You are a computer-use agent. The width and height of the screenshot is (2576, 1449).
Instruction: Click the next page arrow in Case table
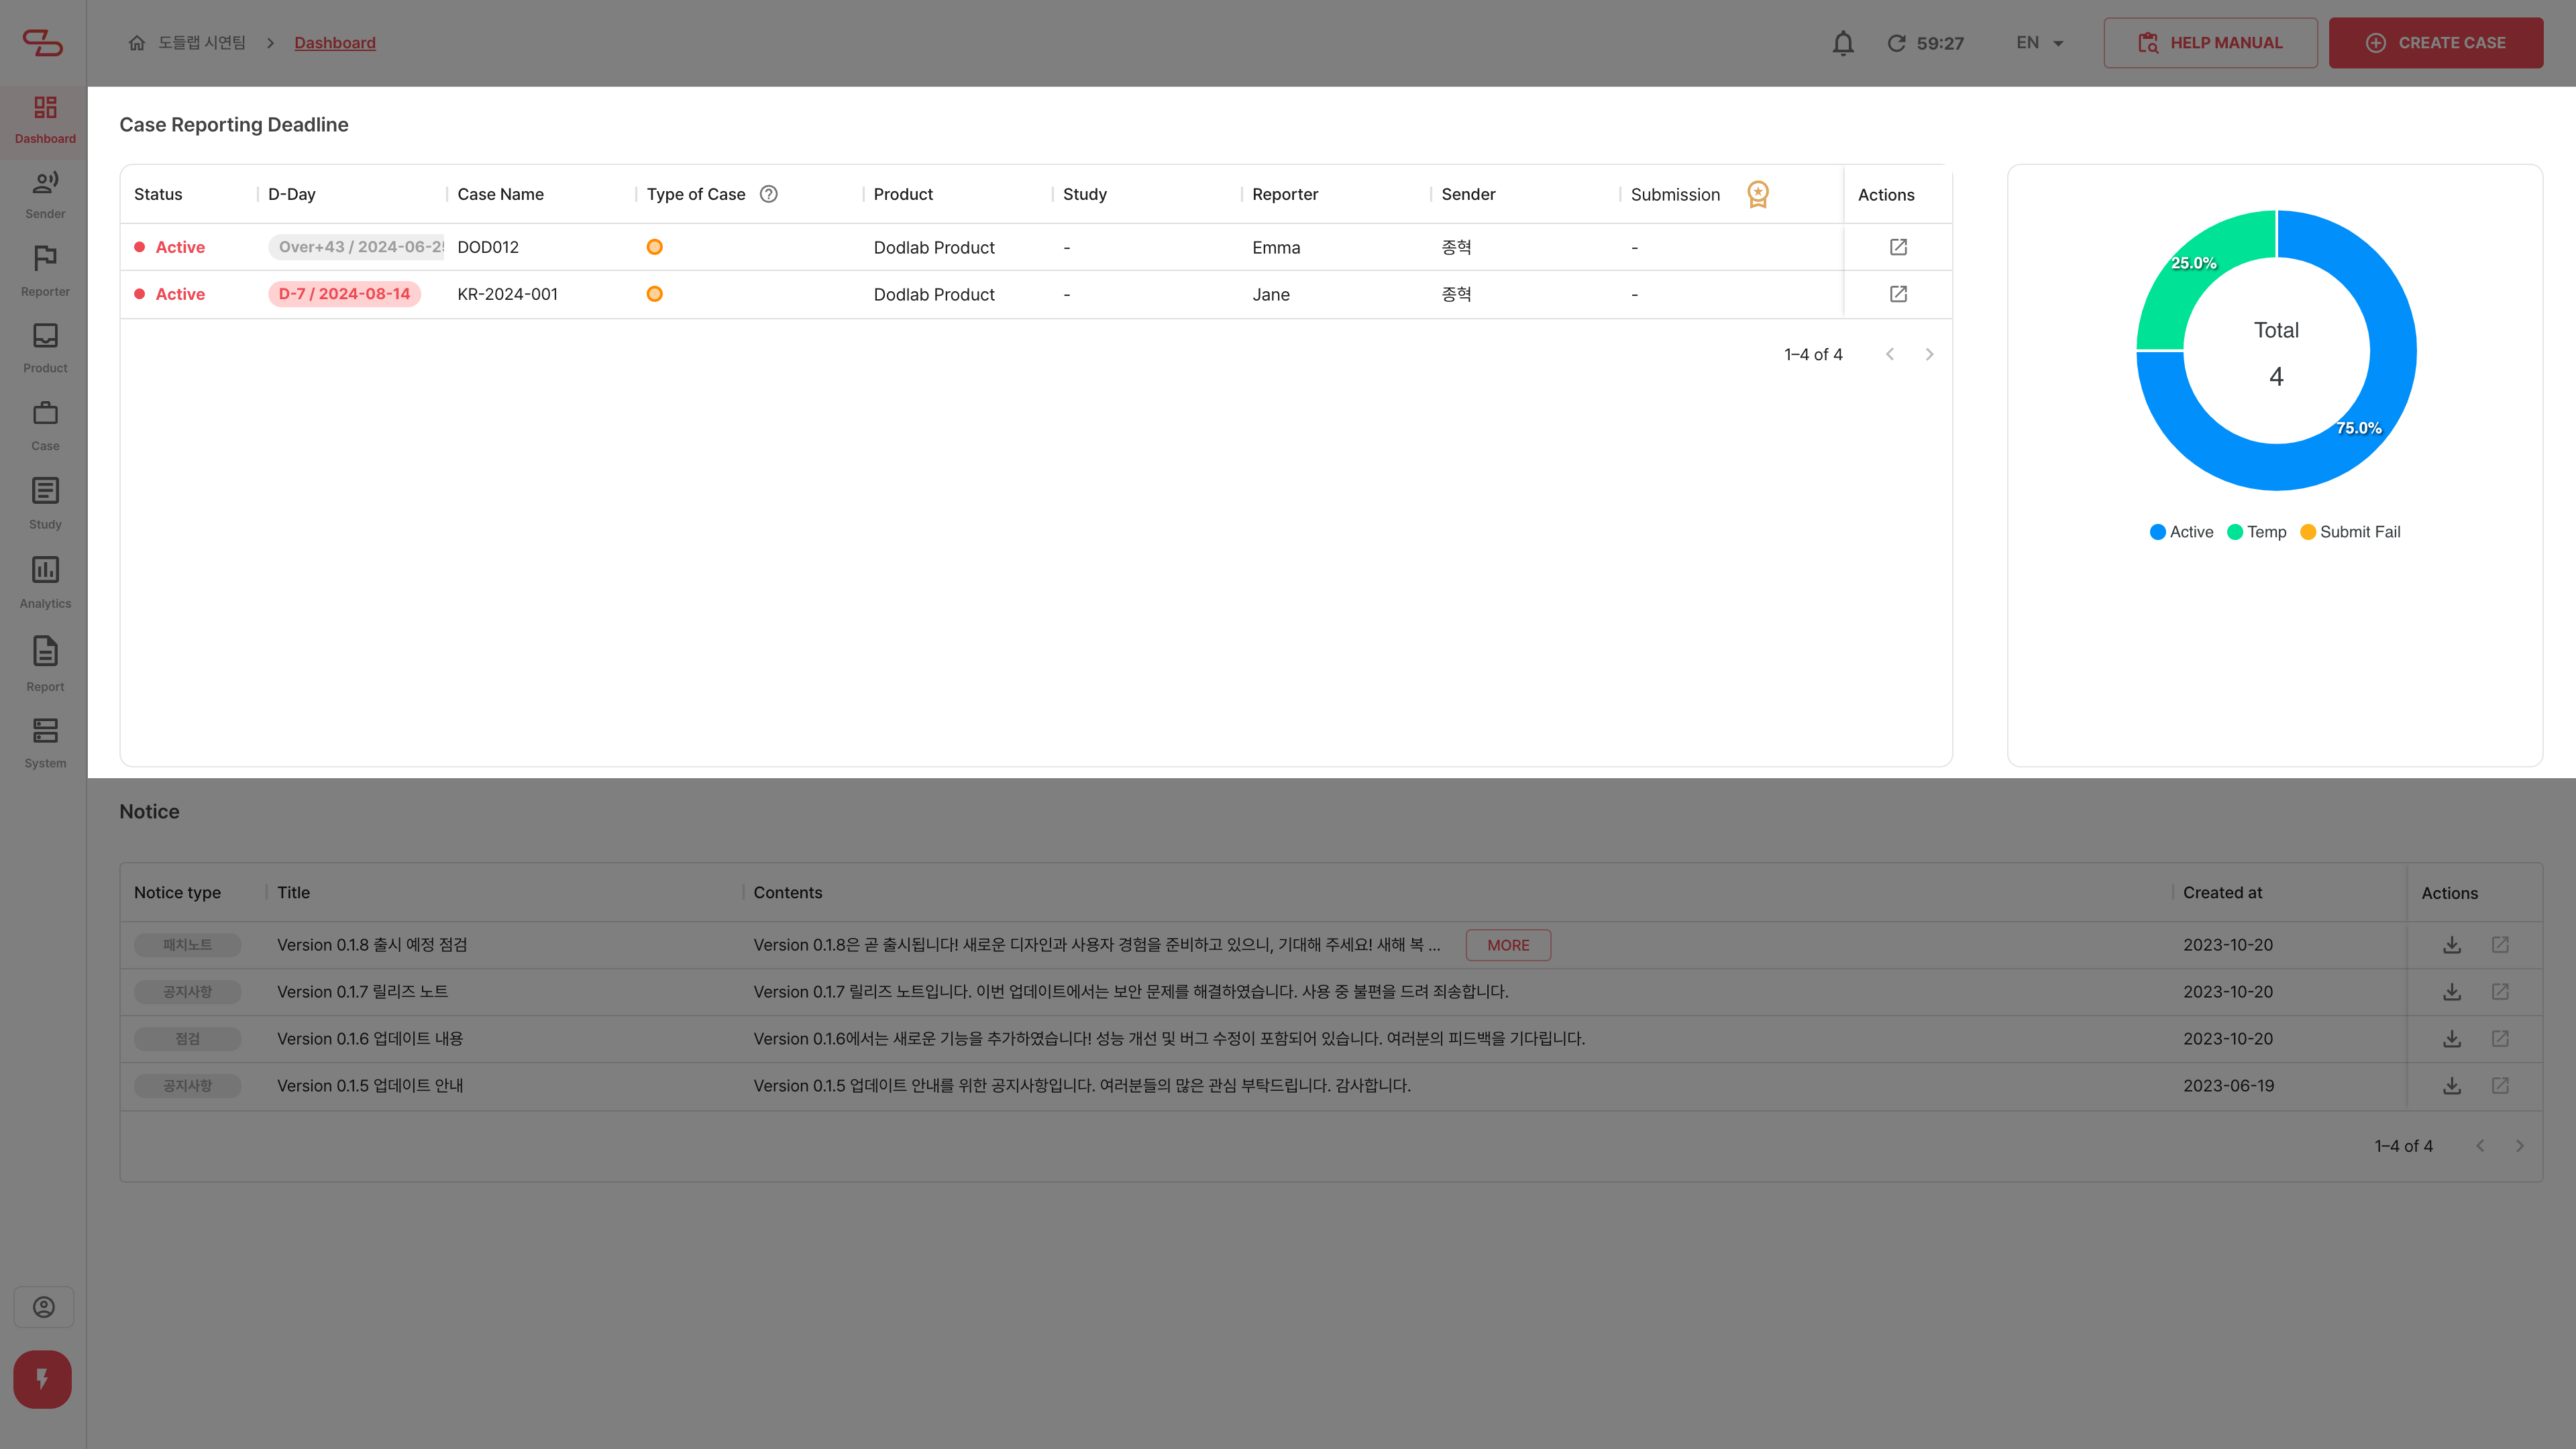(1929, 354)
